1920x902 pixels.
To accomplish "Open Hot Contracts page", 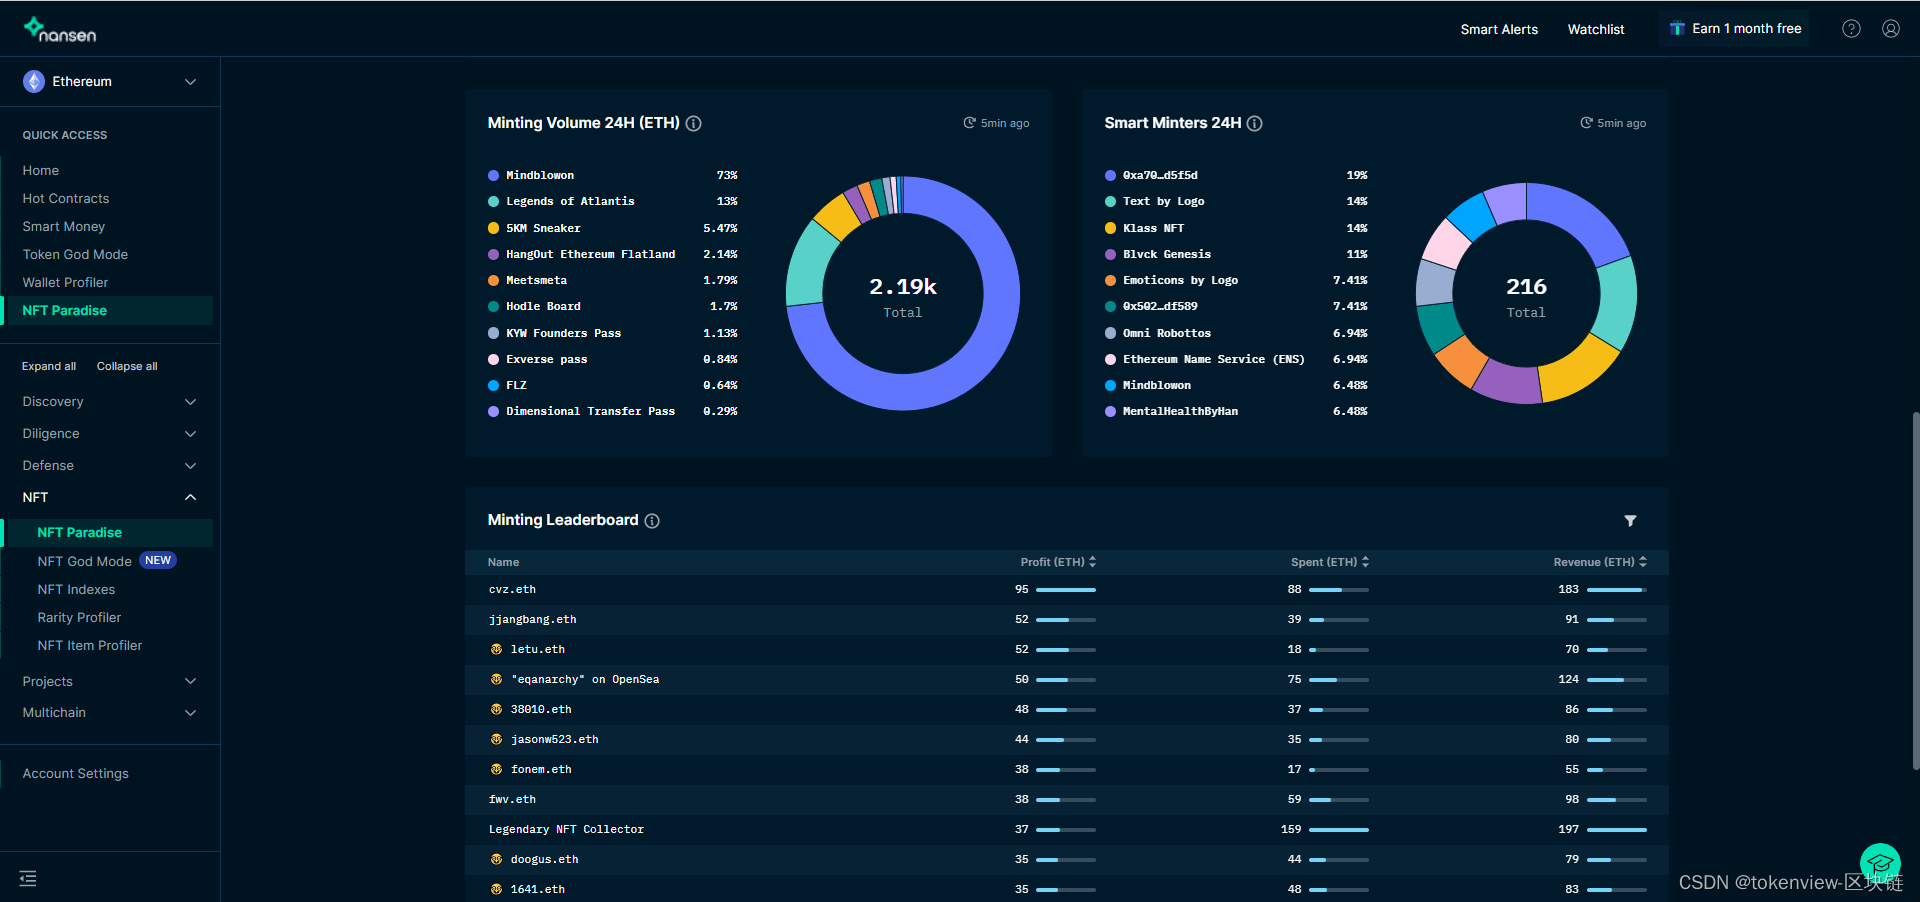I will (66, 199).
